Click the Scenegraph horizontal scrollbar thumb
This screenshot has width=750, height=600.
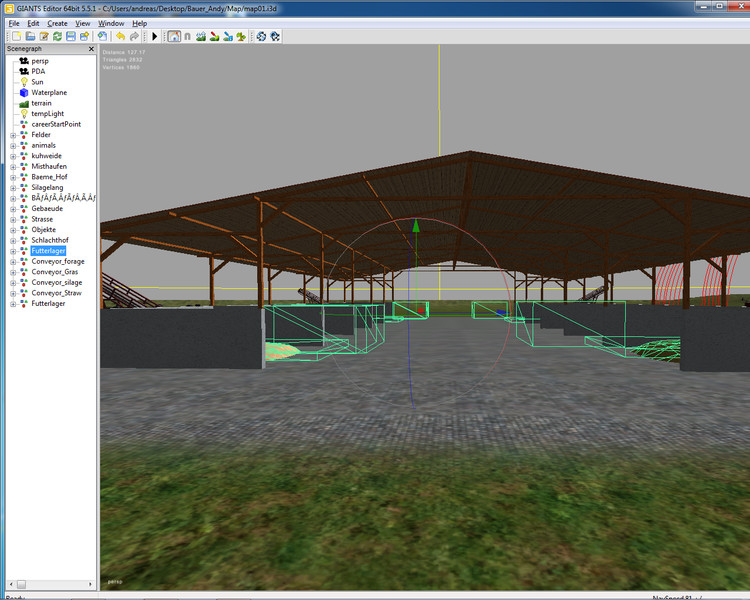21,584
